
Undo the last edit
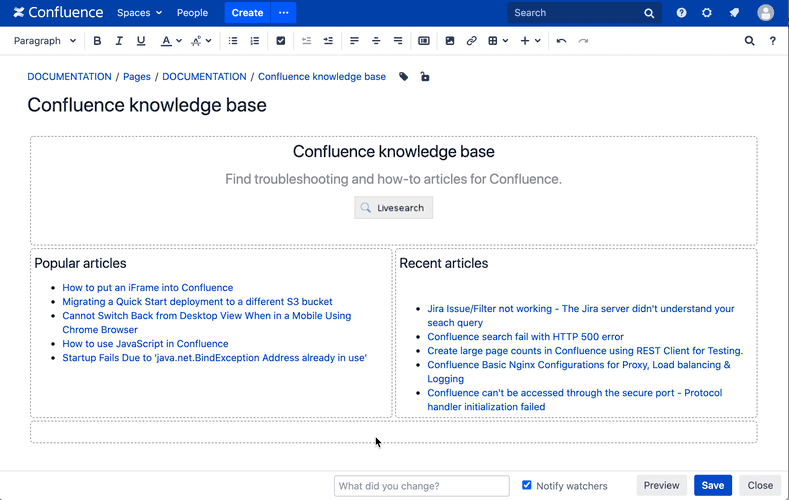(x=561, y=41)
